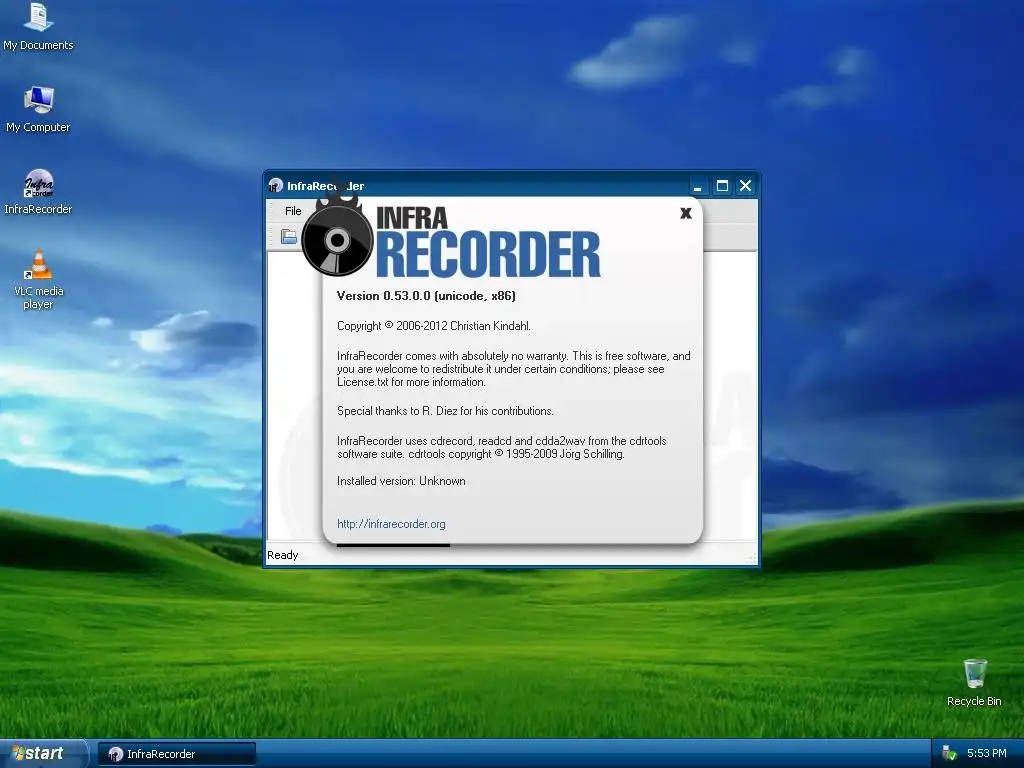Open the Windows Start menu

42,754
